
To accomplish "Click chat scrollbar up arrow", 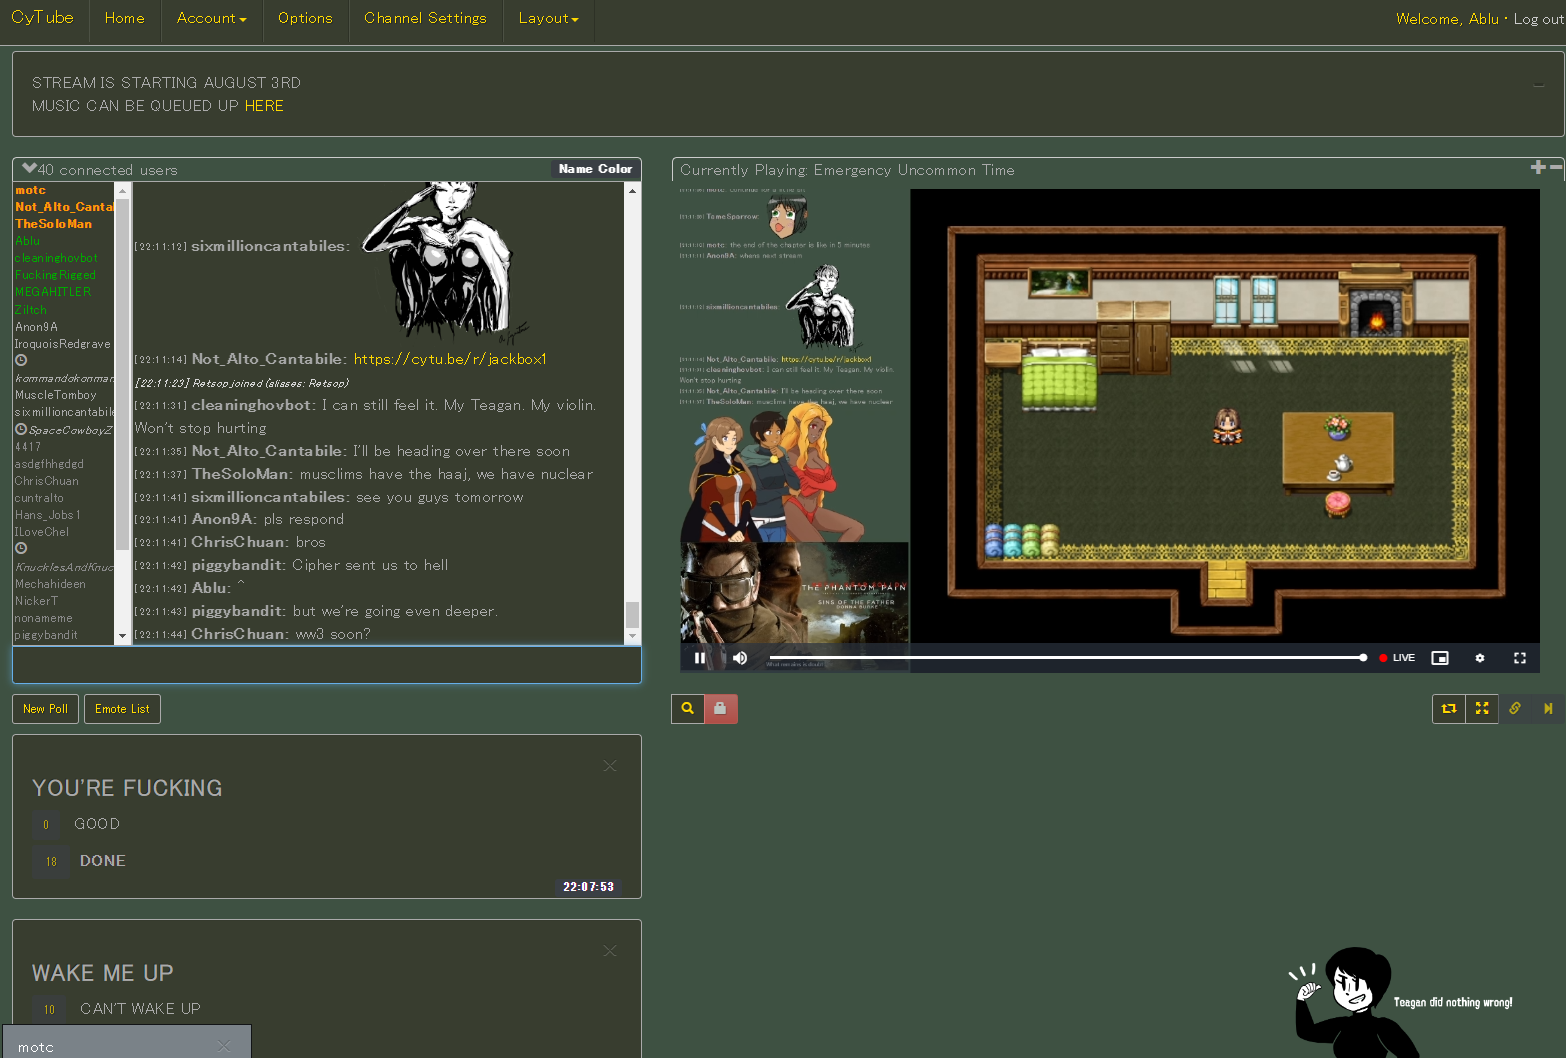I will coord(632,190).
